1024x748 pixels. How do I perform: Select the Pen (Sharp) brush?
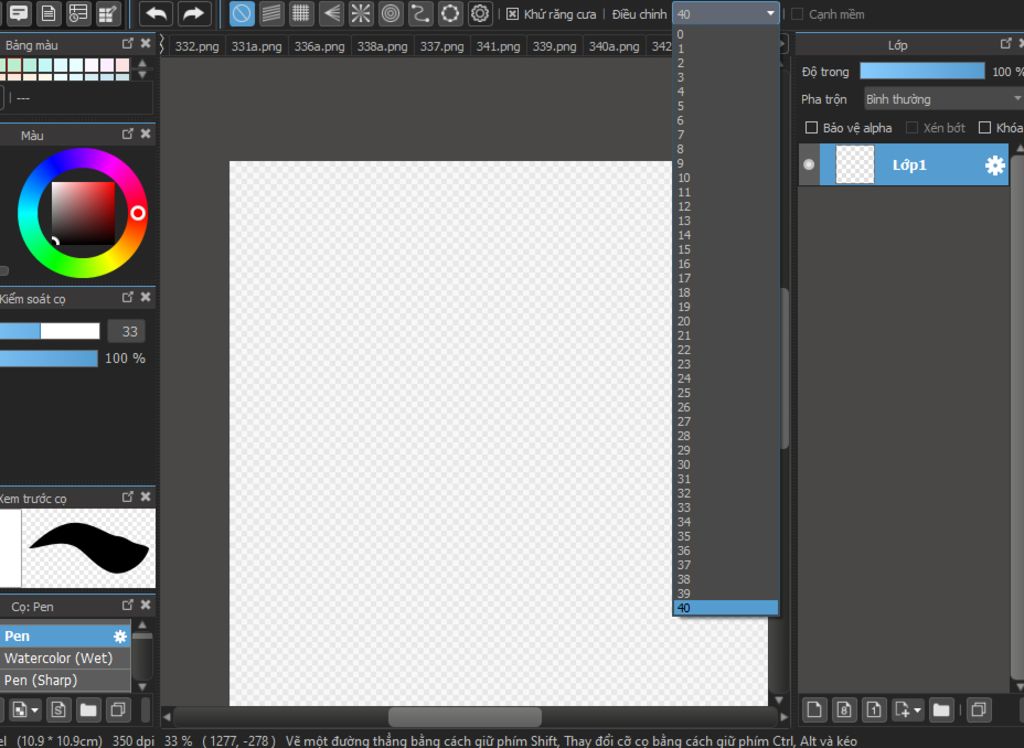(x=65, y=680)
